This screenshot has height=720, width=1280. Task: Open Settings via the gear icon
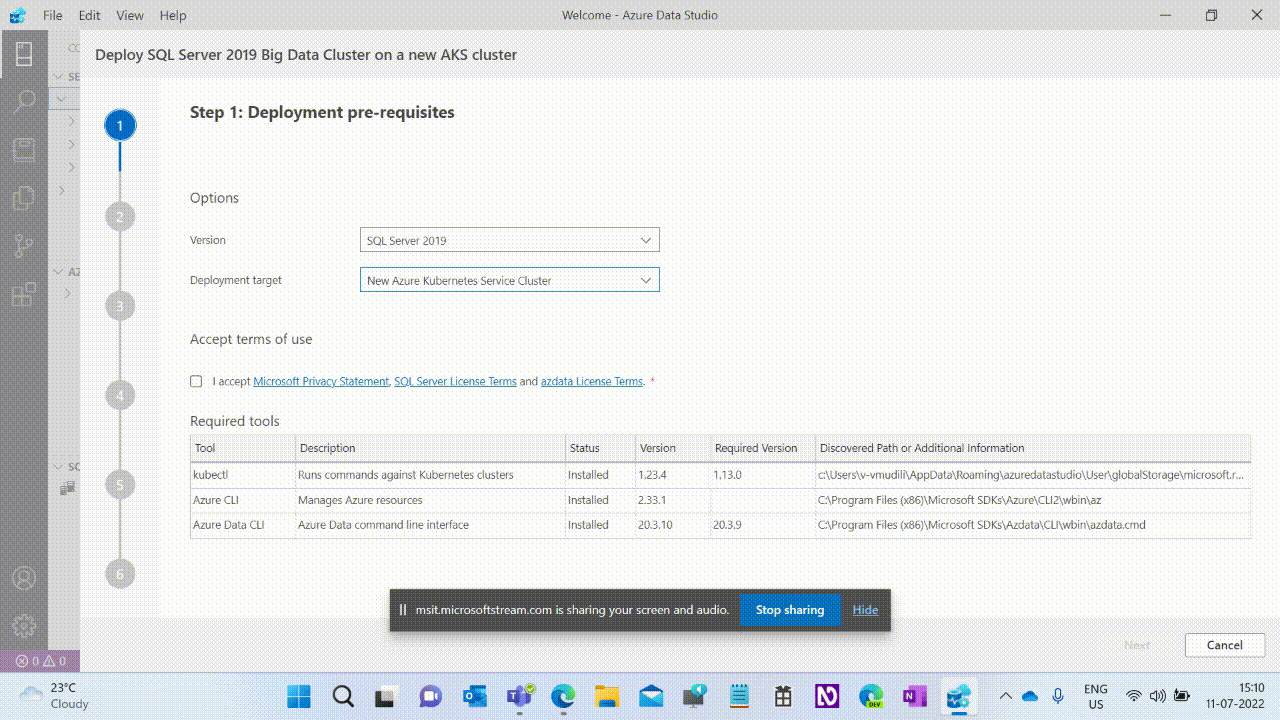(24, 625)
